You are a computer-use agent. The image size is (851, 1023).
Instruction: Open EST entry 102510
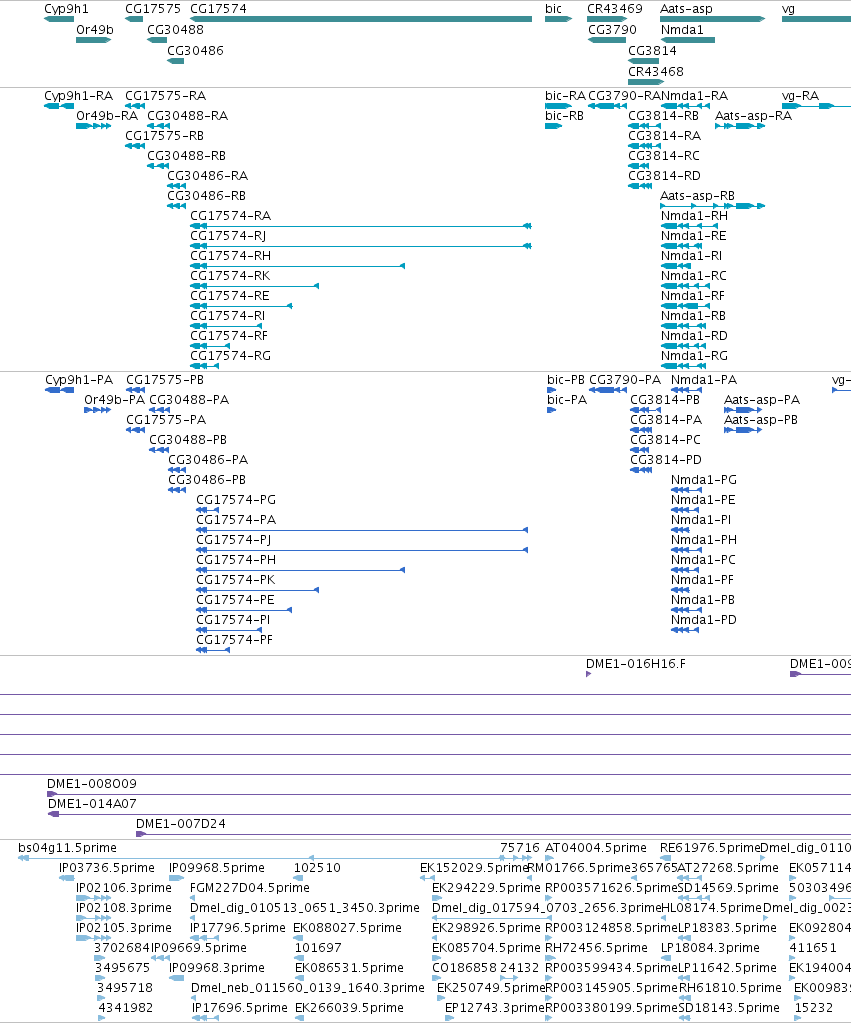pos(317,868)
